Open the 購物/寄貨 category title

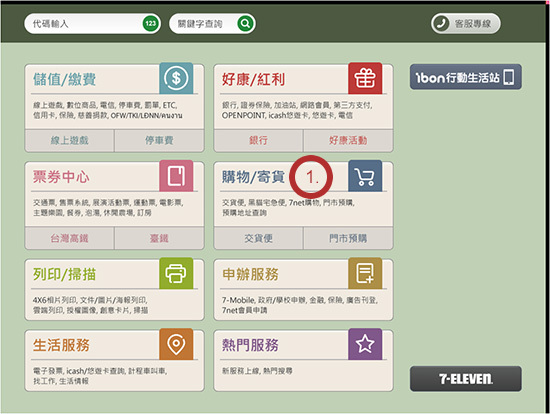(x=253, y=177)
